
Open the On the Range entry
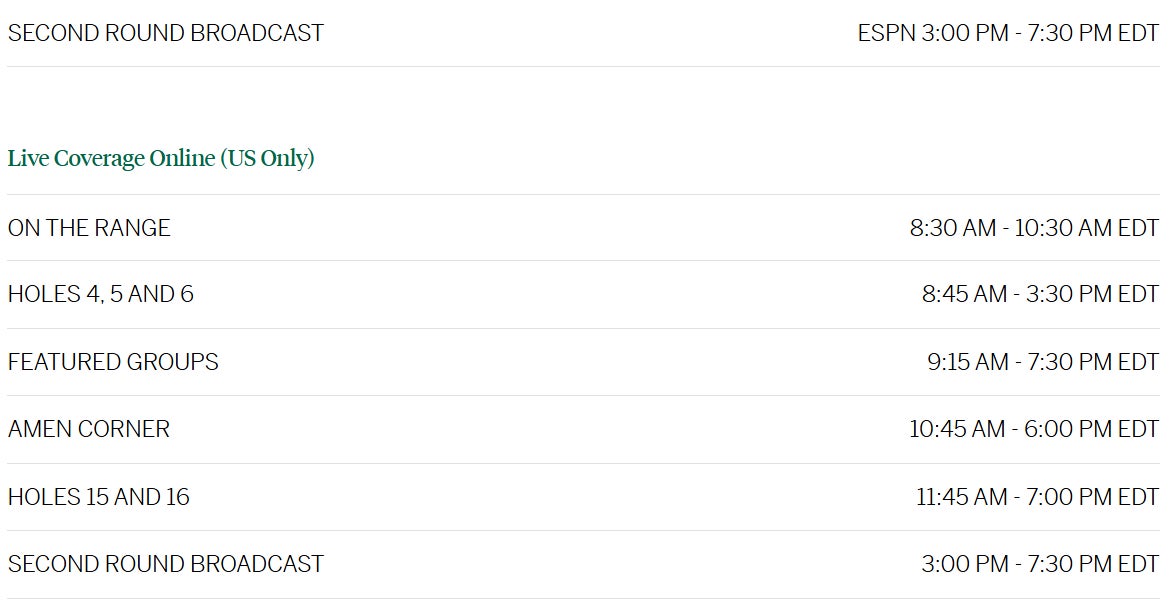pos(89,228)
